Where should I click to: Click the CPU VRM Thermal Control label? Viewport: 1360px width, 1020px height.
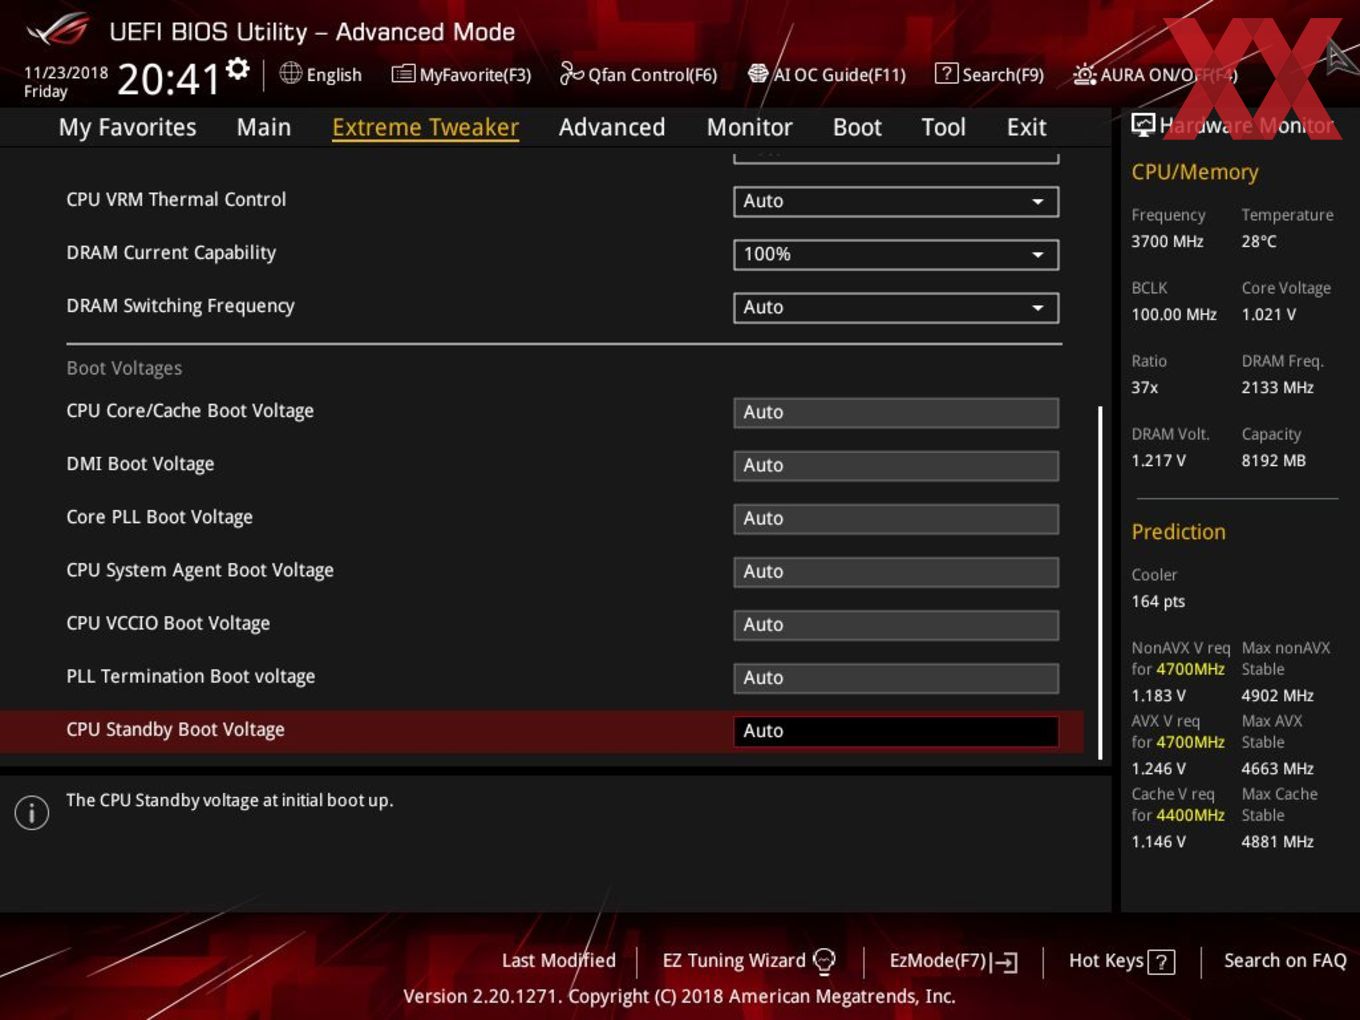pyautogui.click(x=176, y=199)
